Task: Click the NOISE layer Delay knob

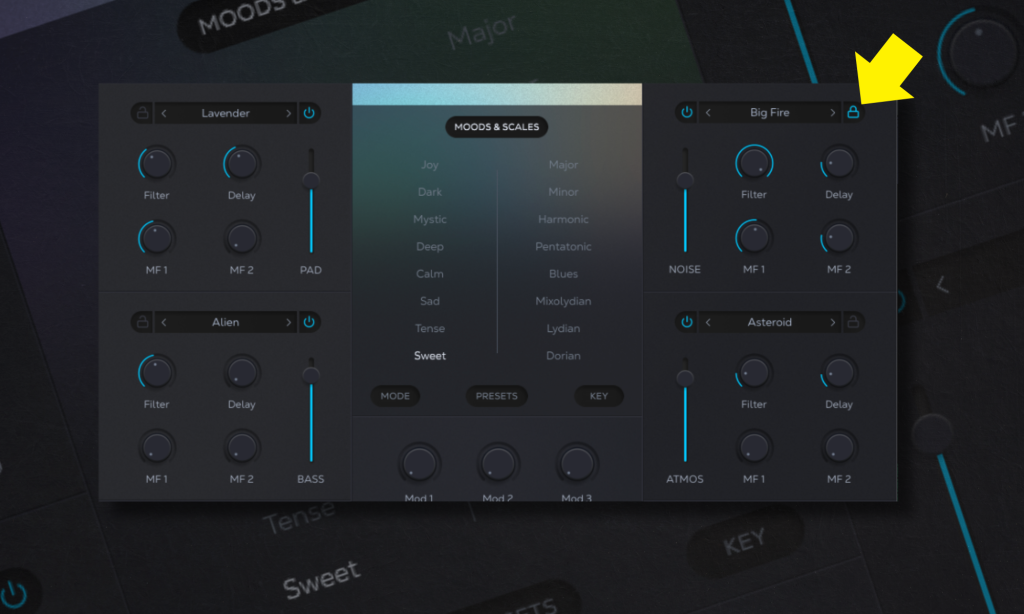Action: 839,162
